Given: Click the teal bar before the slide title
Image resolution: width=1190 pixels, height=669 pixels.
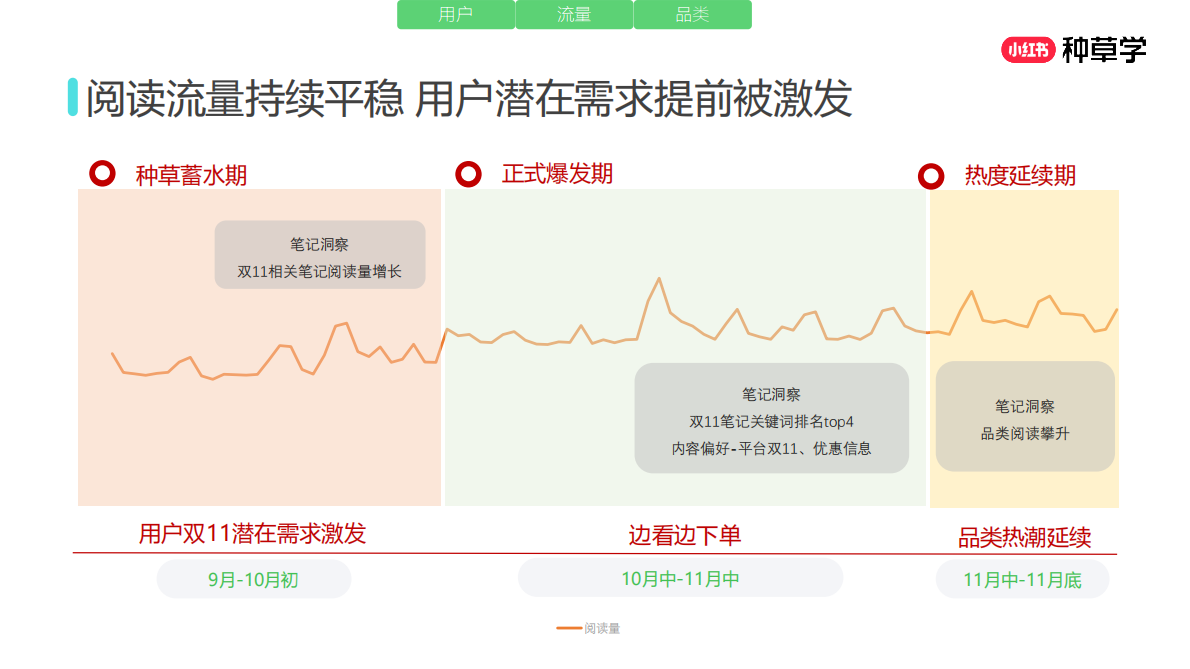Looking at the screenshot, I should point(71,98).
